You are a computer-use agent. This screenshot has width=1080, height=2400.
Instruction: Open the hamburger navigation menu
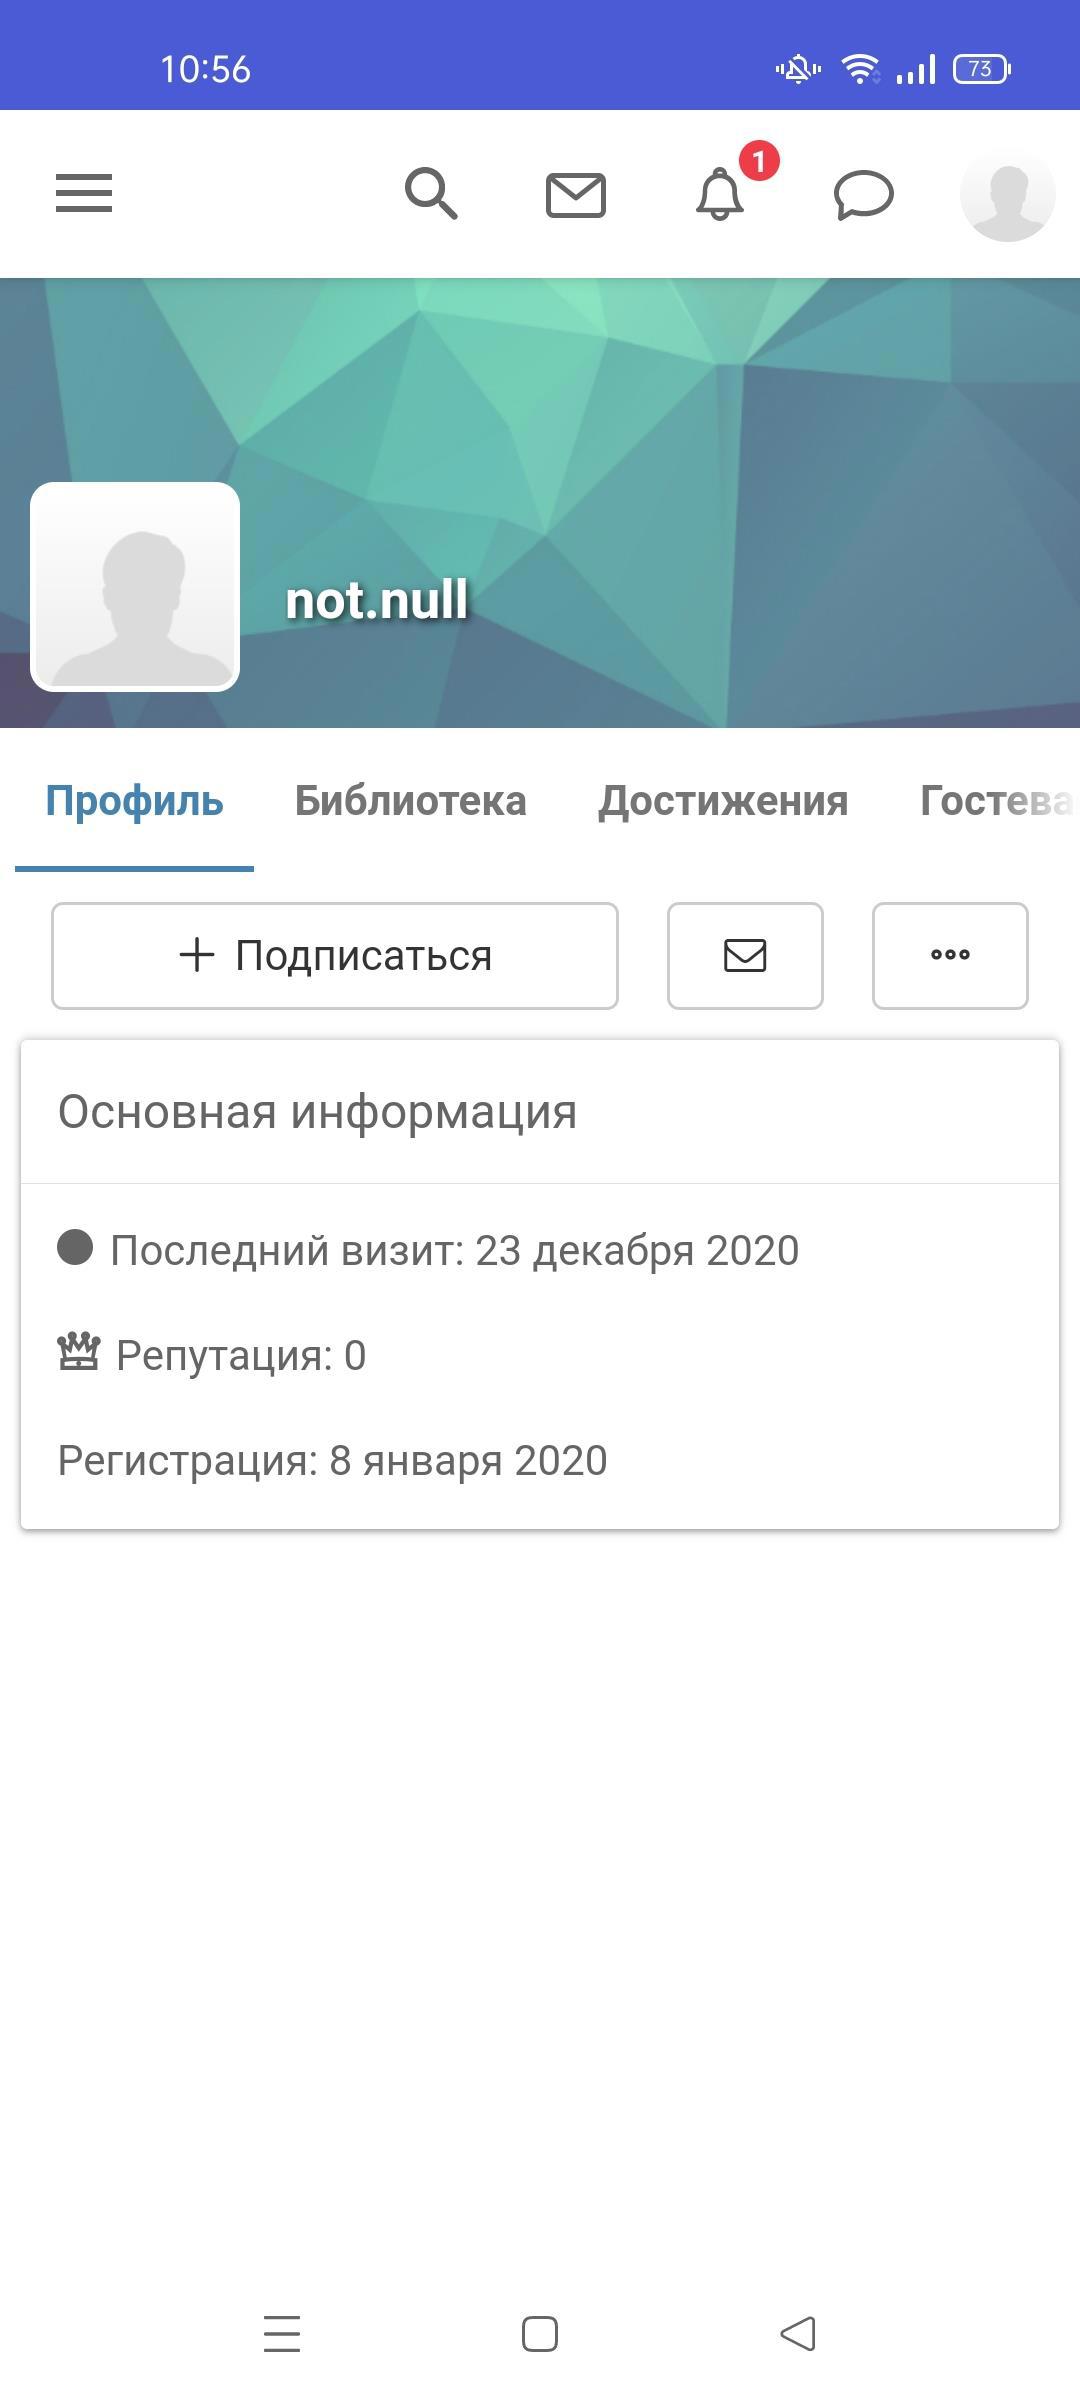[x=84, y=193]
